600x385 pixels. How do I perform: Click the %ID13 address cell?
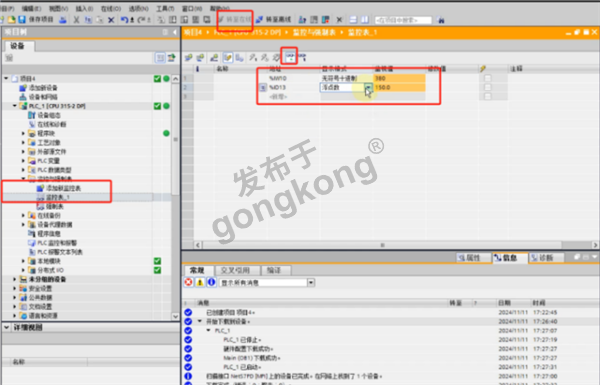click(x=294, y=87)
